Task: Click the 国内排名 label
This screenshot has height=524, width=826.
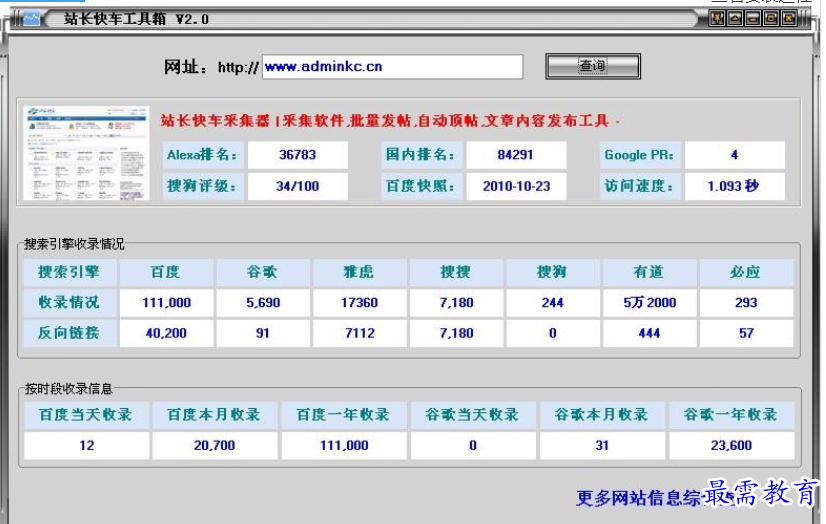Action: (421, 155)
